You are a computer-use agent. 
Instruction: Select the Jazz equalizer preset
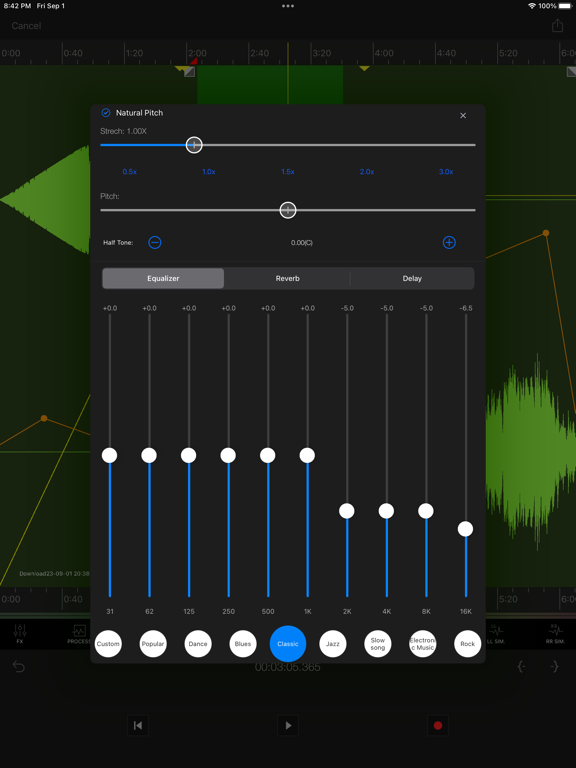pos(333,644)
